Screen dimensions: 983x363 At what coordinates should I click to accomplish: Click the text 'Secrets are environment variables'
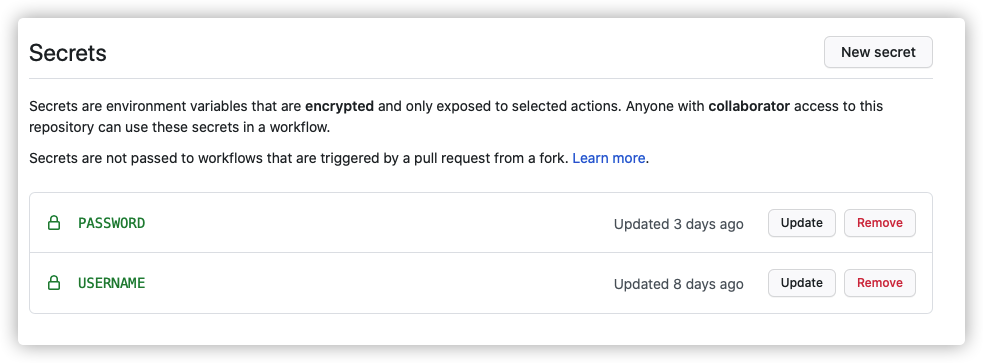pyautogui.click(x=134, y=106)
